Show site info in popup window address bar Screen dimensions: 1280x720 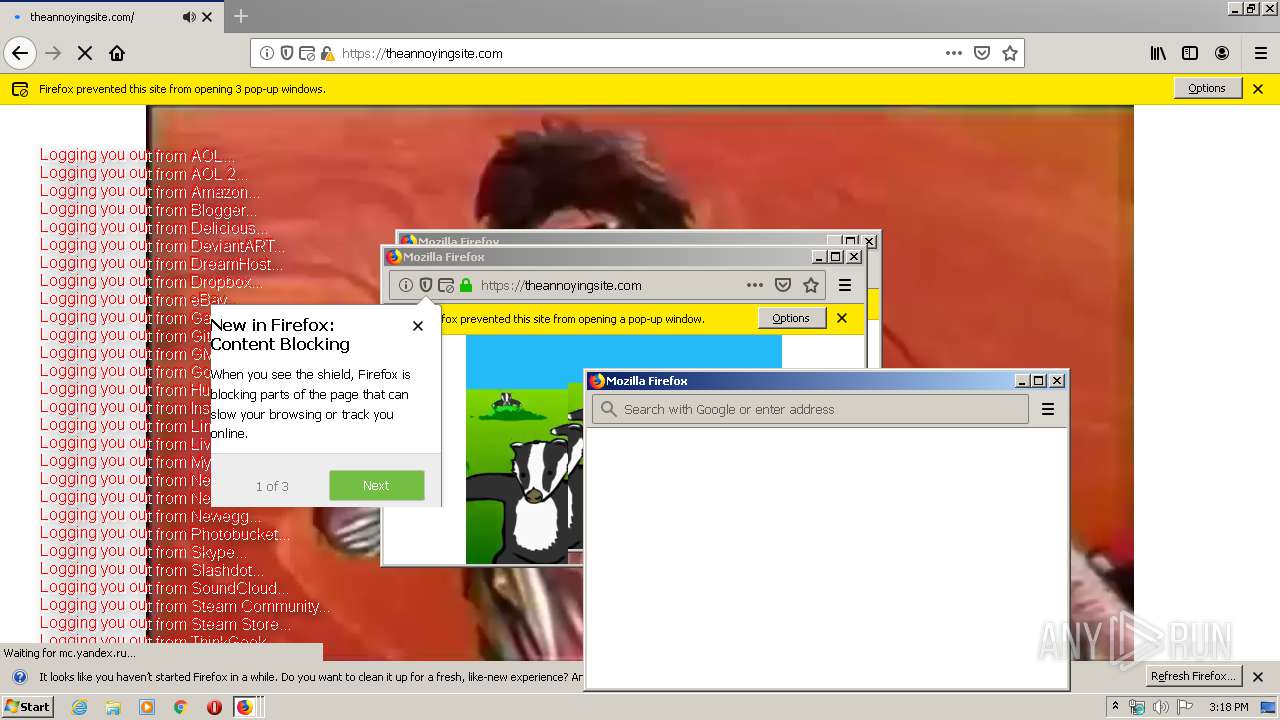(406, 285)
